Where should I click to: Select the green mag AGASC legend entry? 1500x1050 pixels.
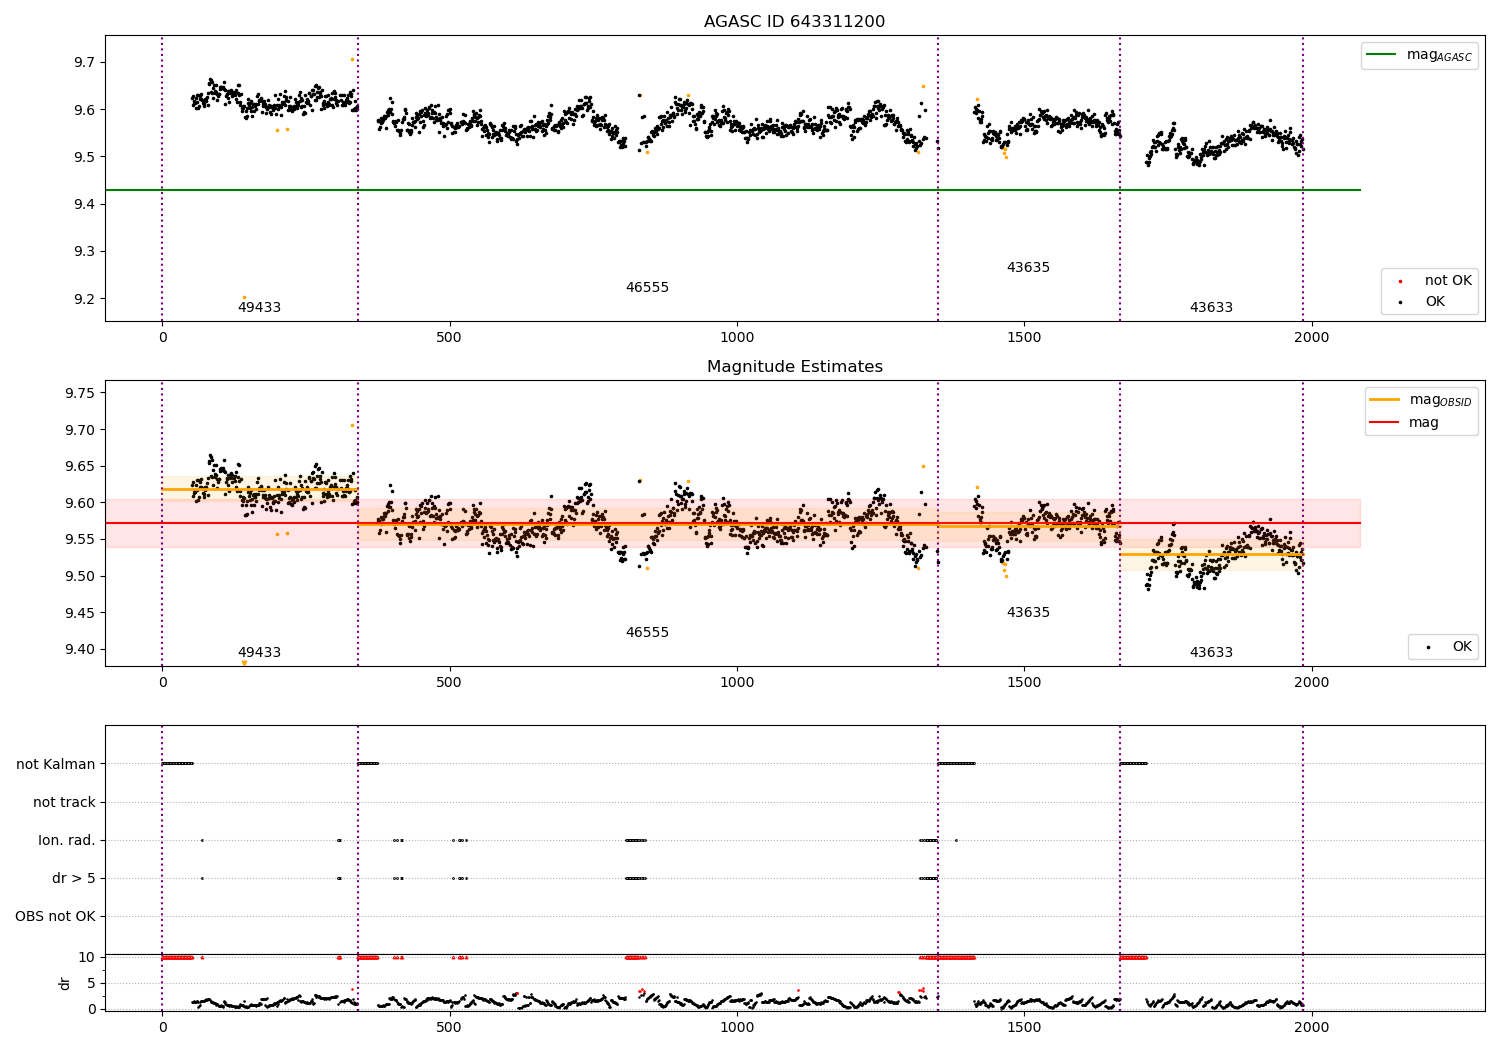1419,55
